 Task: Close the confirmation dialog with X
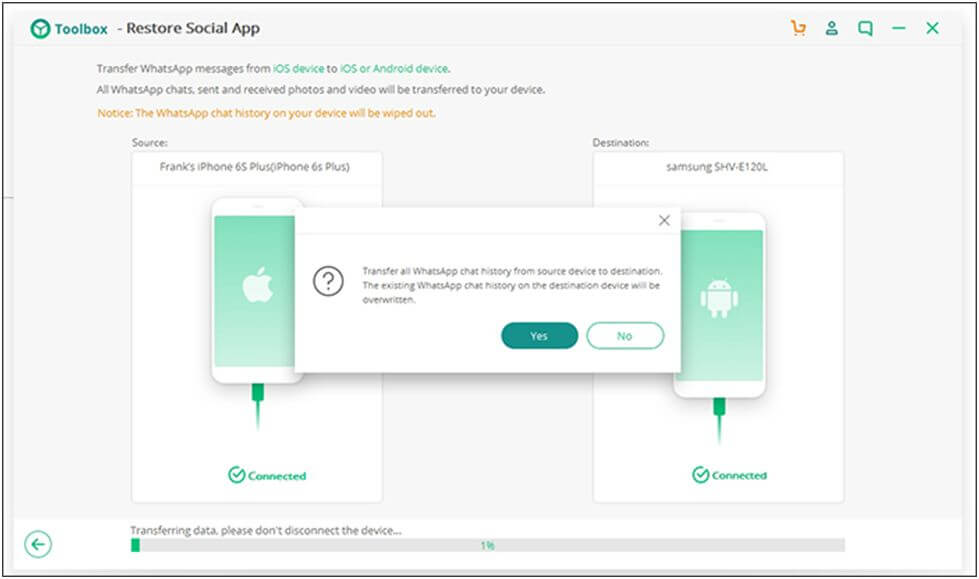[x=664, y=220]
